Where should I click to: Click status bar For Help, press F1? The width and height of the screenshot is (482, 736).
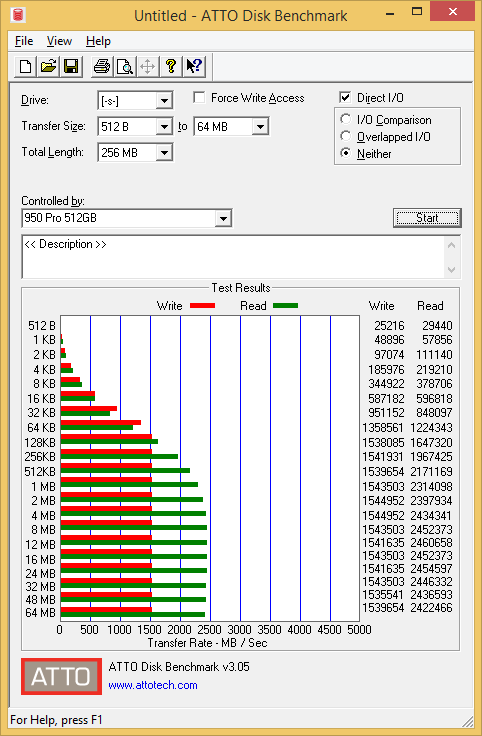56,720
